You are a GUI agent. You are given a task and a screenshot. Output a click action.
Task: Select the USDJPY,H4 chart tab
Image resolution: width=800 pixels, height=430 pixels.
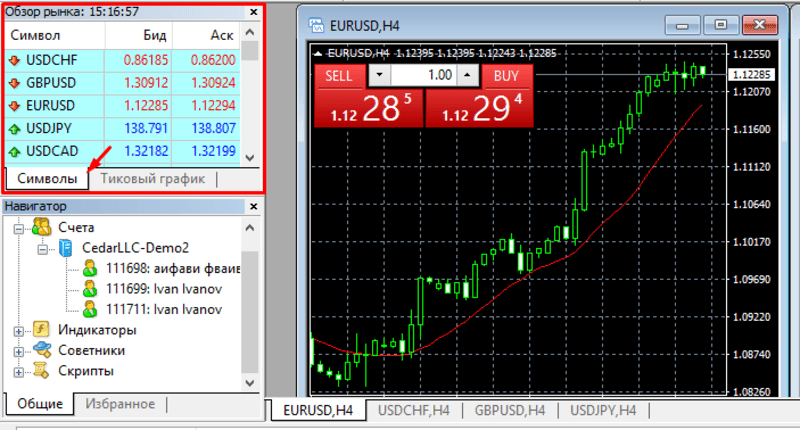click(x=603, y=410)
